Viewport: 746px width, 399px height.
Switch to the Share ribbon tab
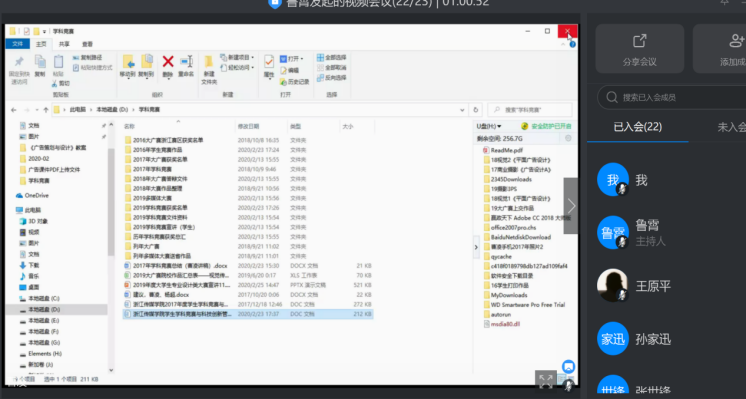coord(64,44)
